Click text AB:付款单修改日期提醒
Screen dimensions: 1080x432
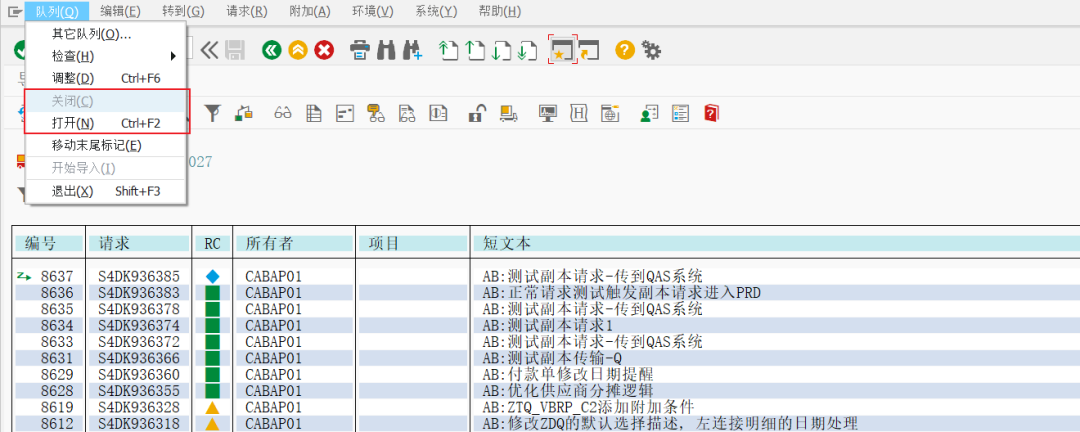click(x=568, y=375)
